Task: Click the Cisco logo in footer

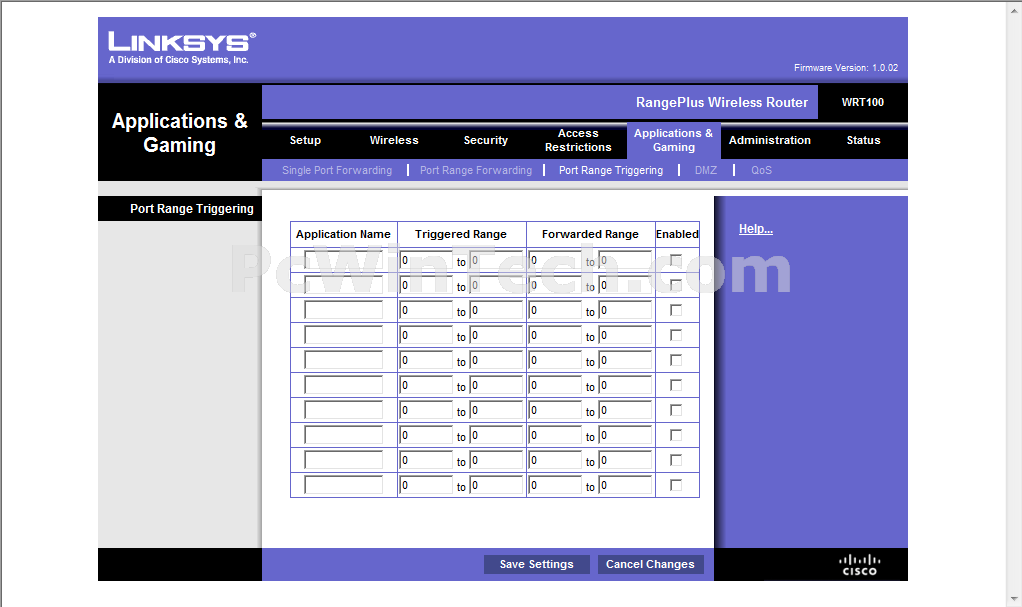Action: click(860, 565)
